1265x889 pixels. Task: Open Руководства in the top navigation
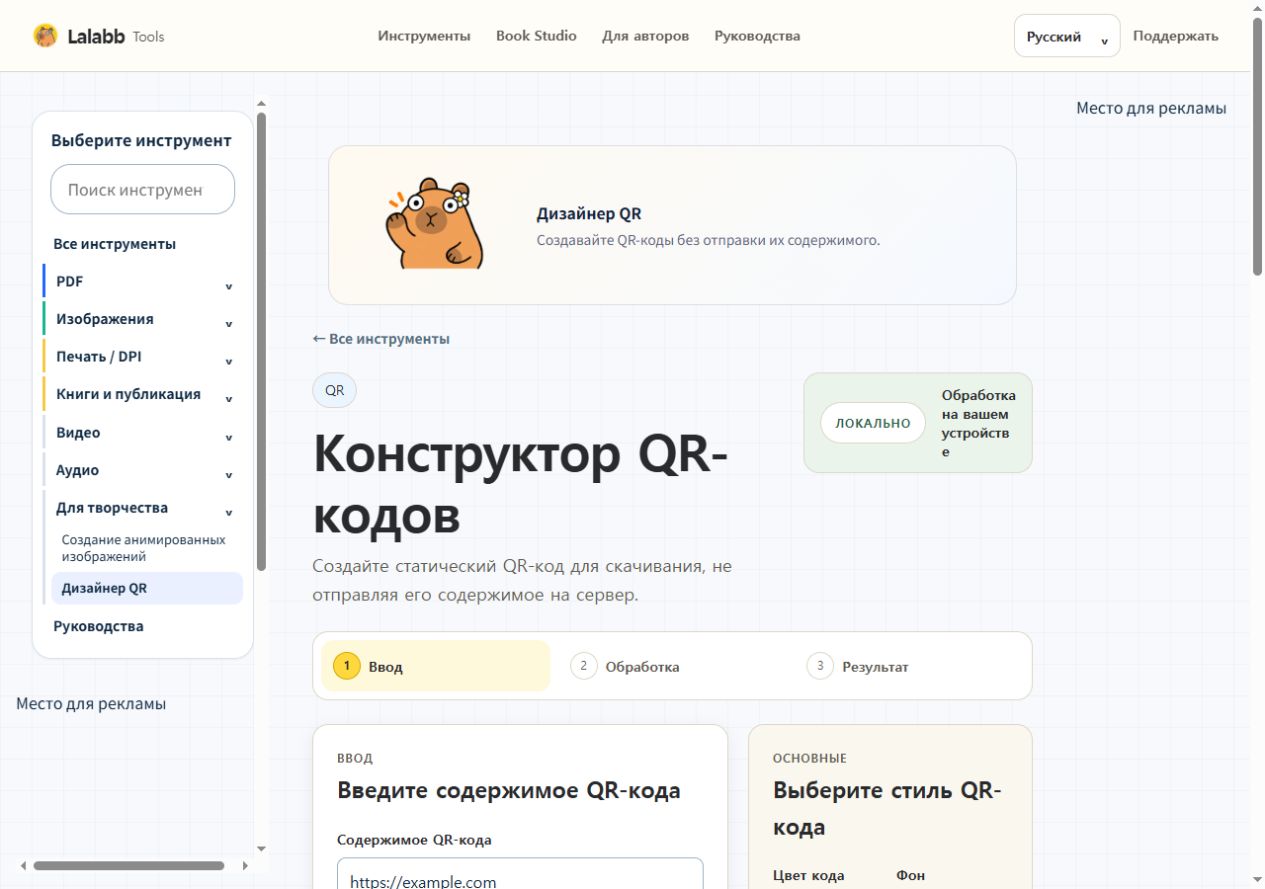tap(757, 36)
